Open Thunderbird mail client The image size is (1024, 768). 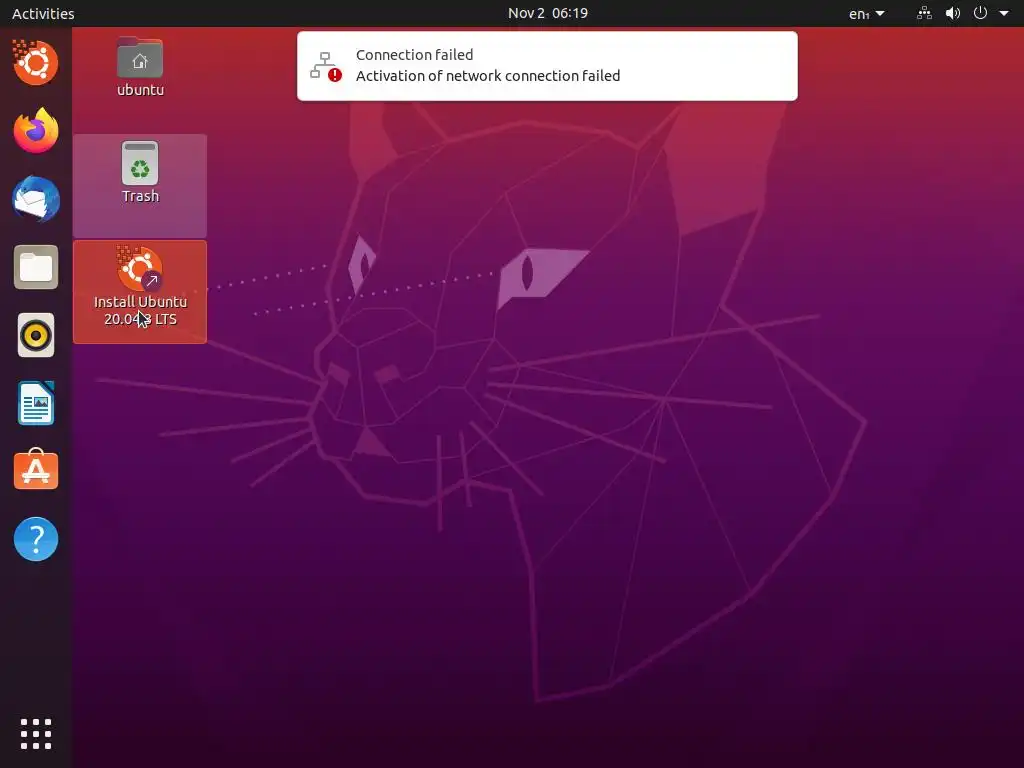36,199
